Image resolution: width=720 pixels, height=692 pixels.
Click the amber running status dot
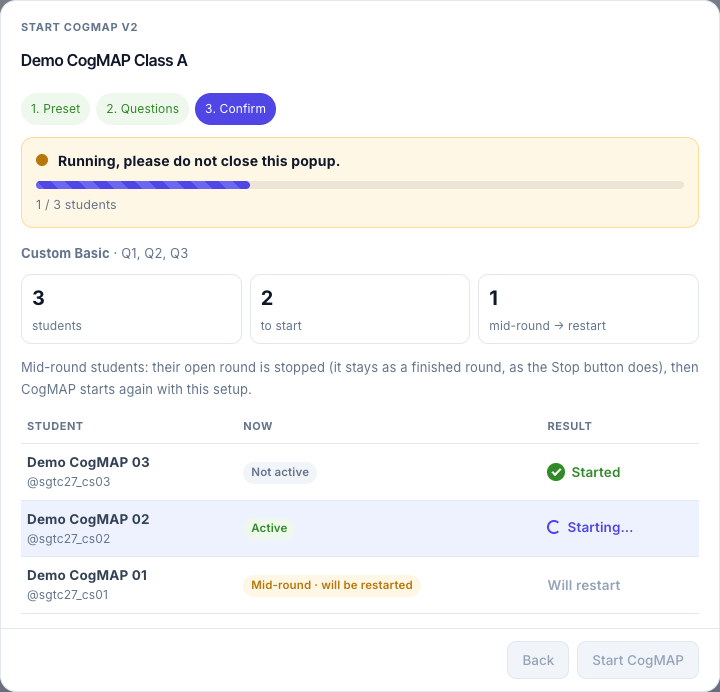[42, 160]
